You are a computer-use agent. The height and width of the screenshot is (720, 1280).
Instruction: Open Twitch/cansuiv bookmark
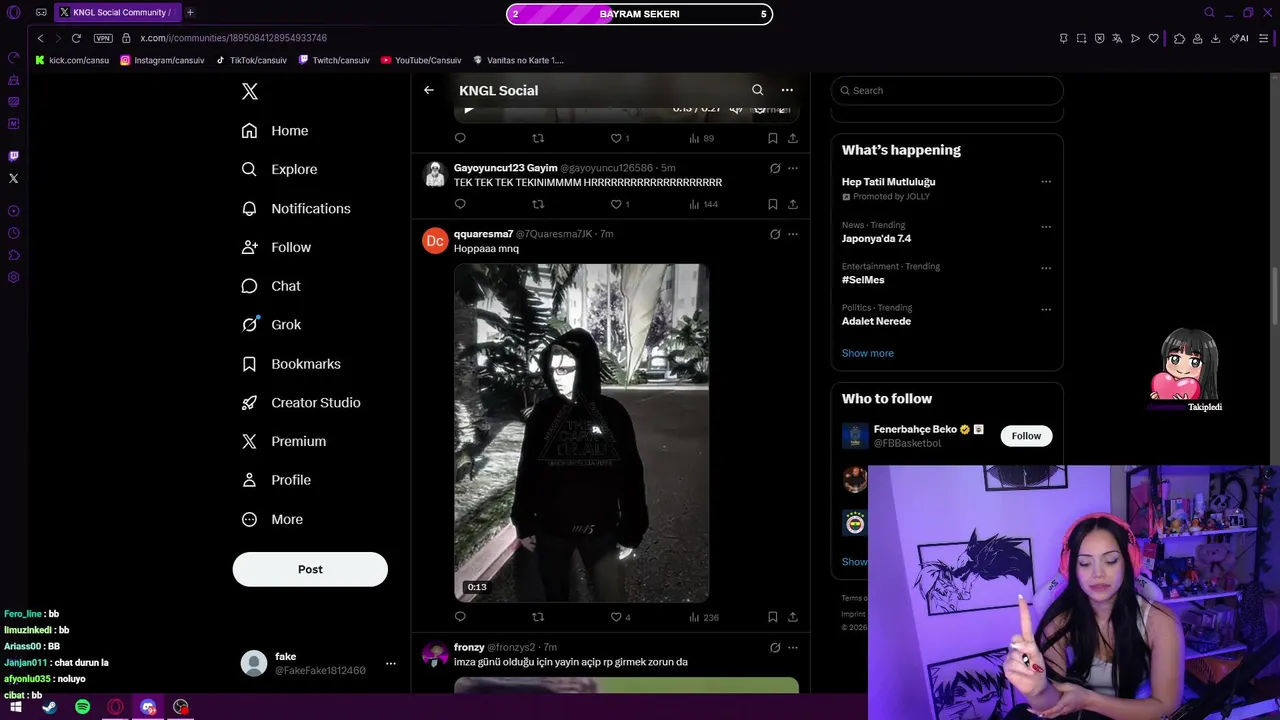[334, 60]
